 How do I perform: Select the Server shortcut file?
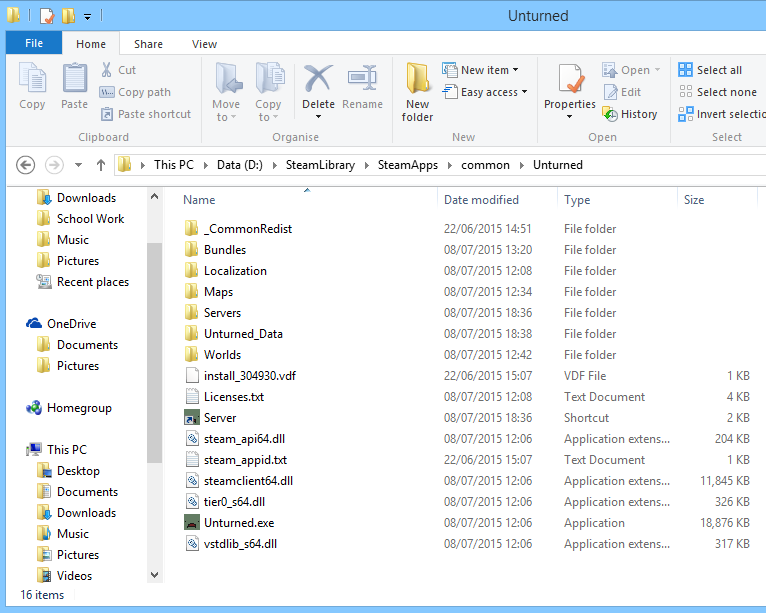(x=220, y=418)
